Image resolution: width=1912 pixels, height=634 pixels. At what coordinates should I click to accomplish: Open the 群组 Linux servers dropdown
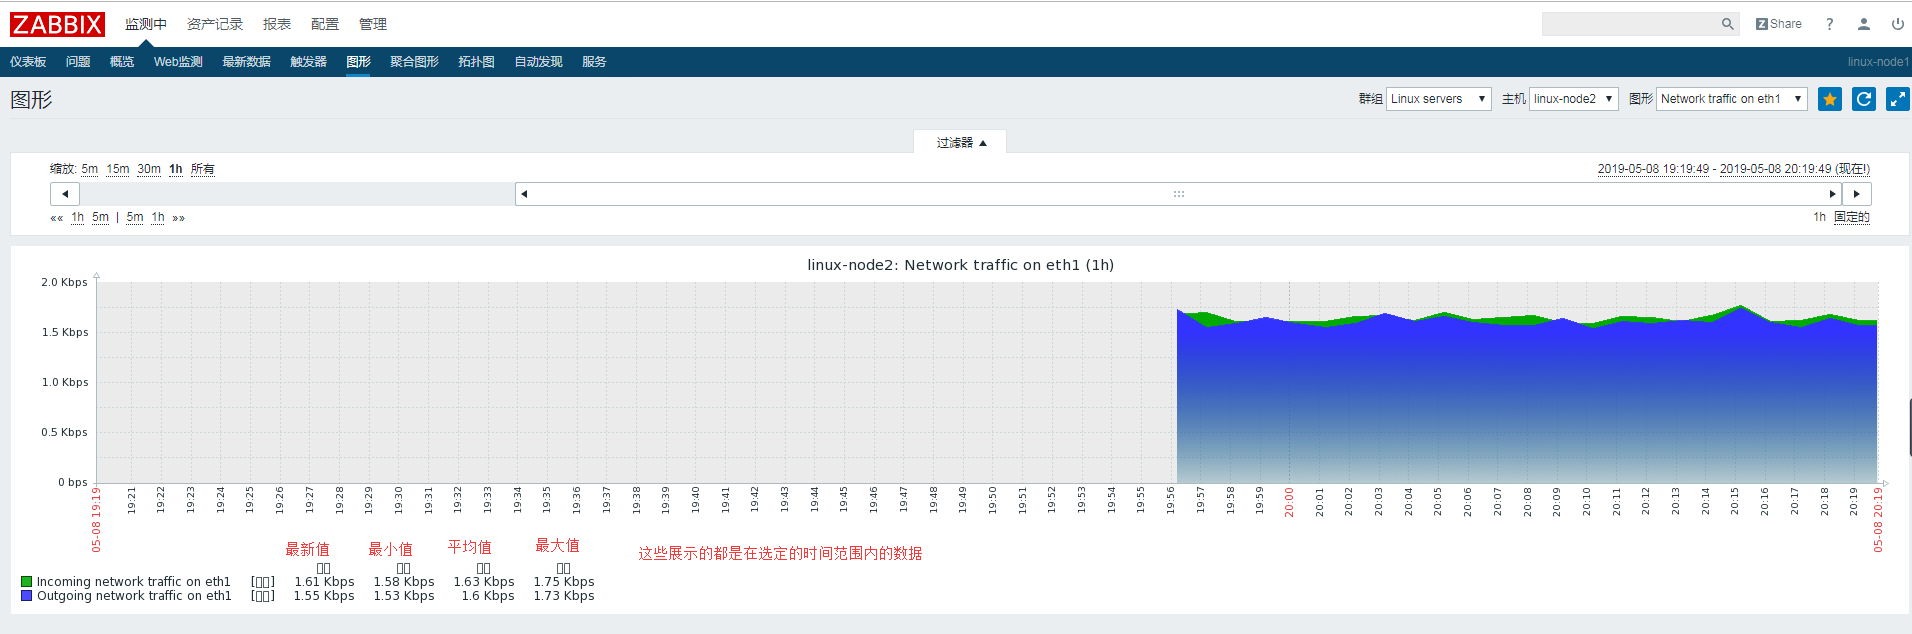[x=1438, y=99]
